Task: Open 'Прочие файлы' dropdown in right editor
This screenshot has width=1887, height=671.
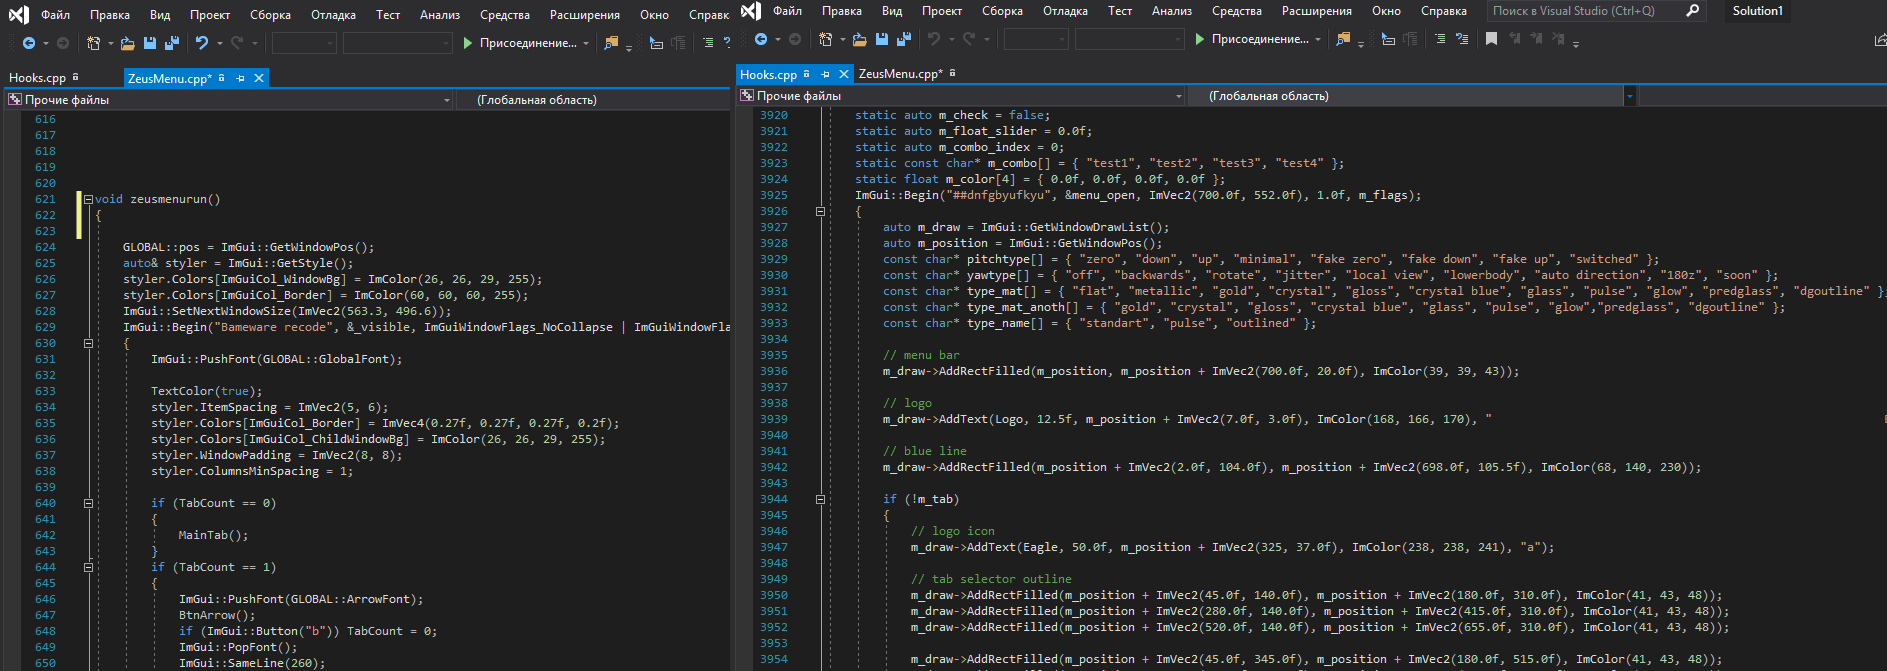Action: click(x=1179, y=96)
